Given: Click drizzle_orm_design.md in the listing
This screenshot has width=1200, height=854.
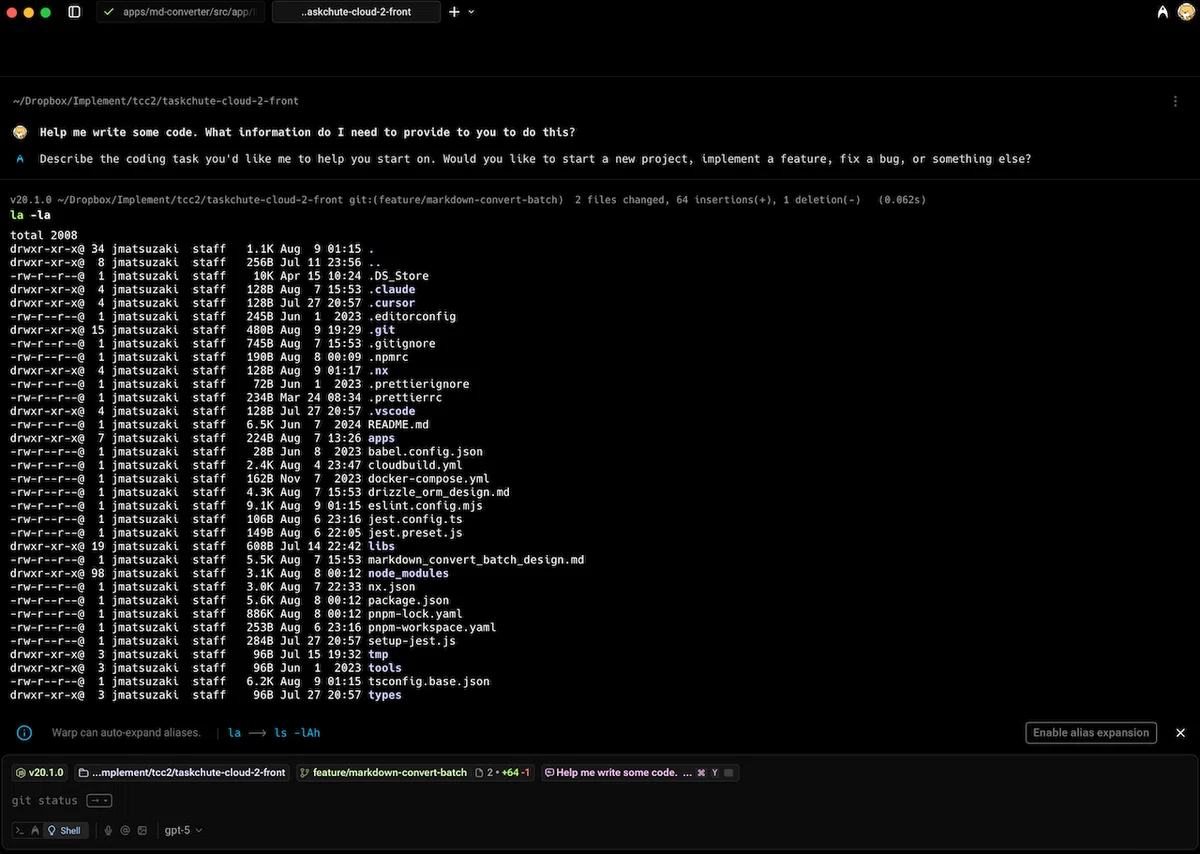Looking at the screenshot, I should [439, 492].
